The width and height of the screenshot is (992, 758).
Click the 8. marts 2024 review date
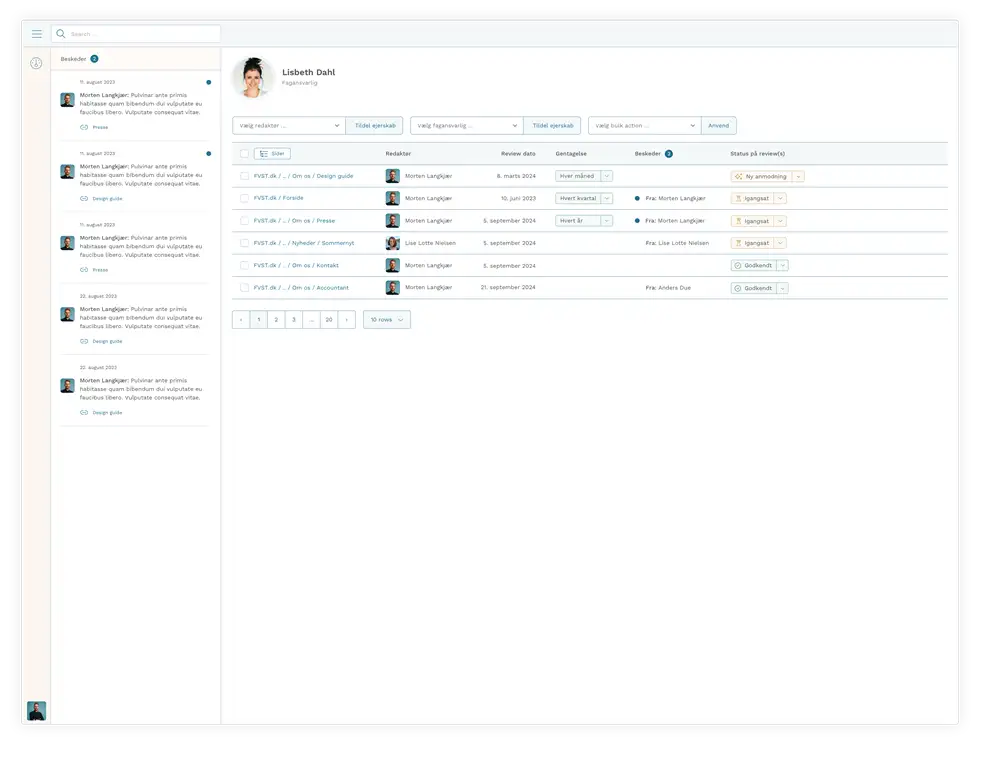coord(516,176)
